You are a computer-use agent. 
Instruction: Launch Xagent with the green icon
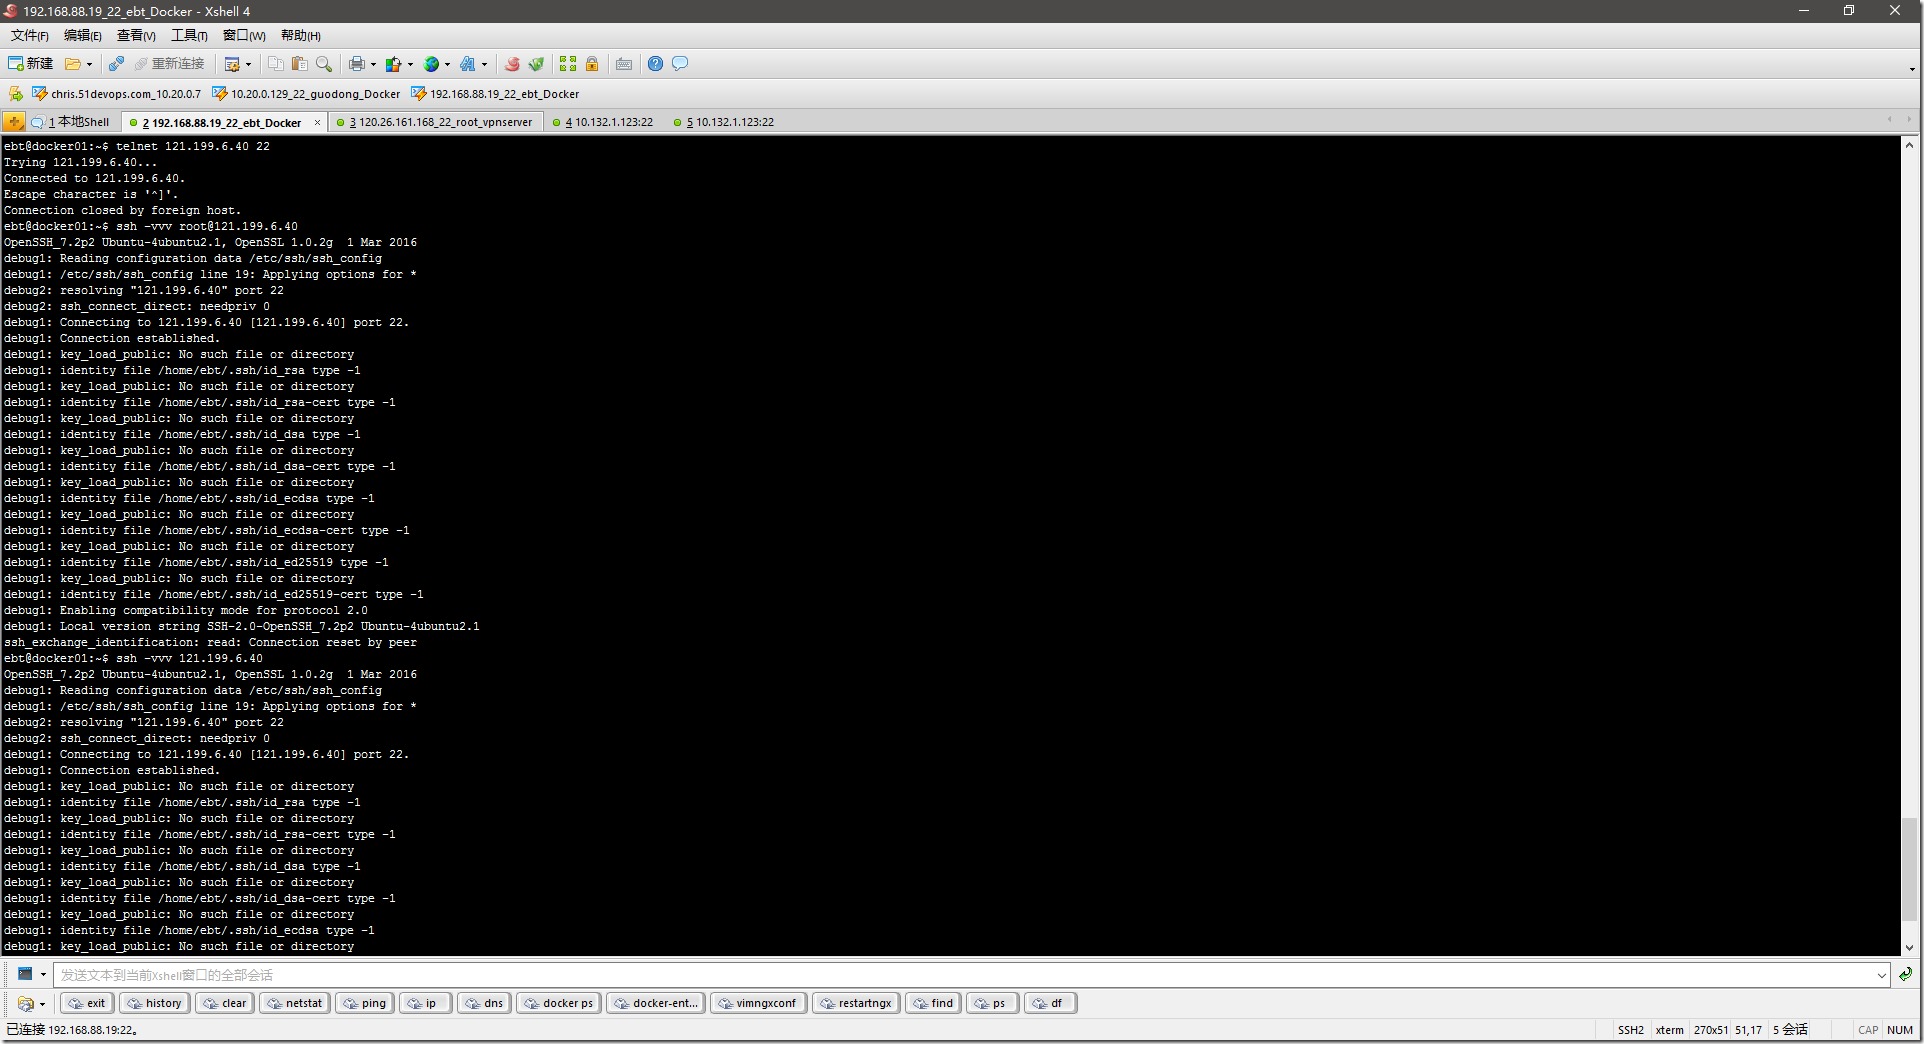[537, 64]
